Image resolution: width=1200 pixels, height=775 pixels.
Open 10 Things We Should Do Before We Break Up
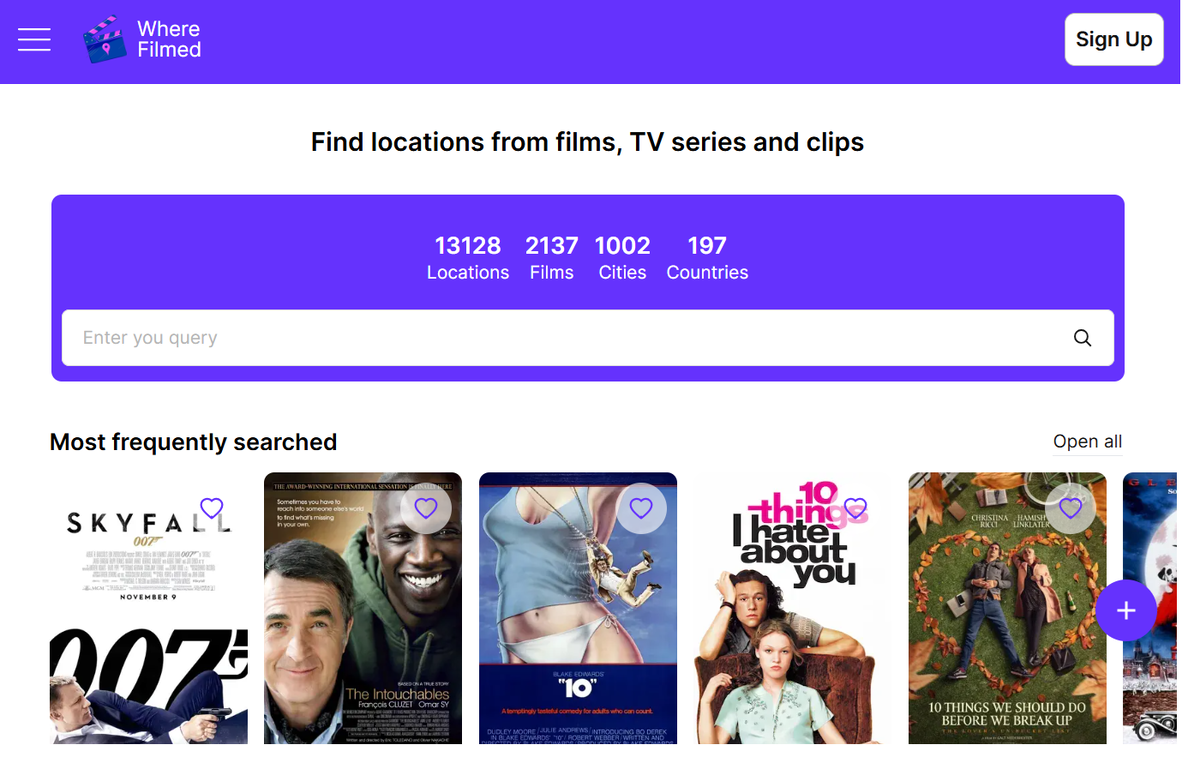point(1007,608)
